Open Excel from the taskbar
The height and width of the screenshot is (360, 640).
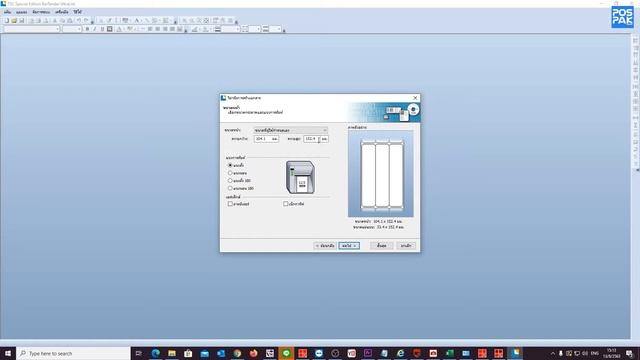449,353
